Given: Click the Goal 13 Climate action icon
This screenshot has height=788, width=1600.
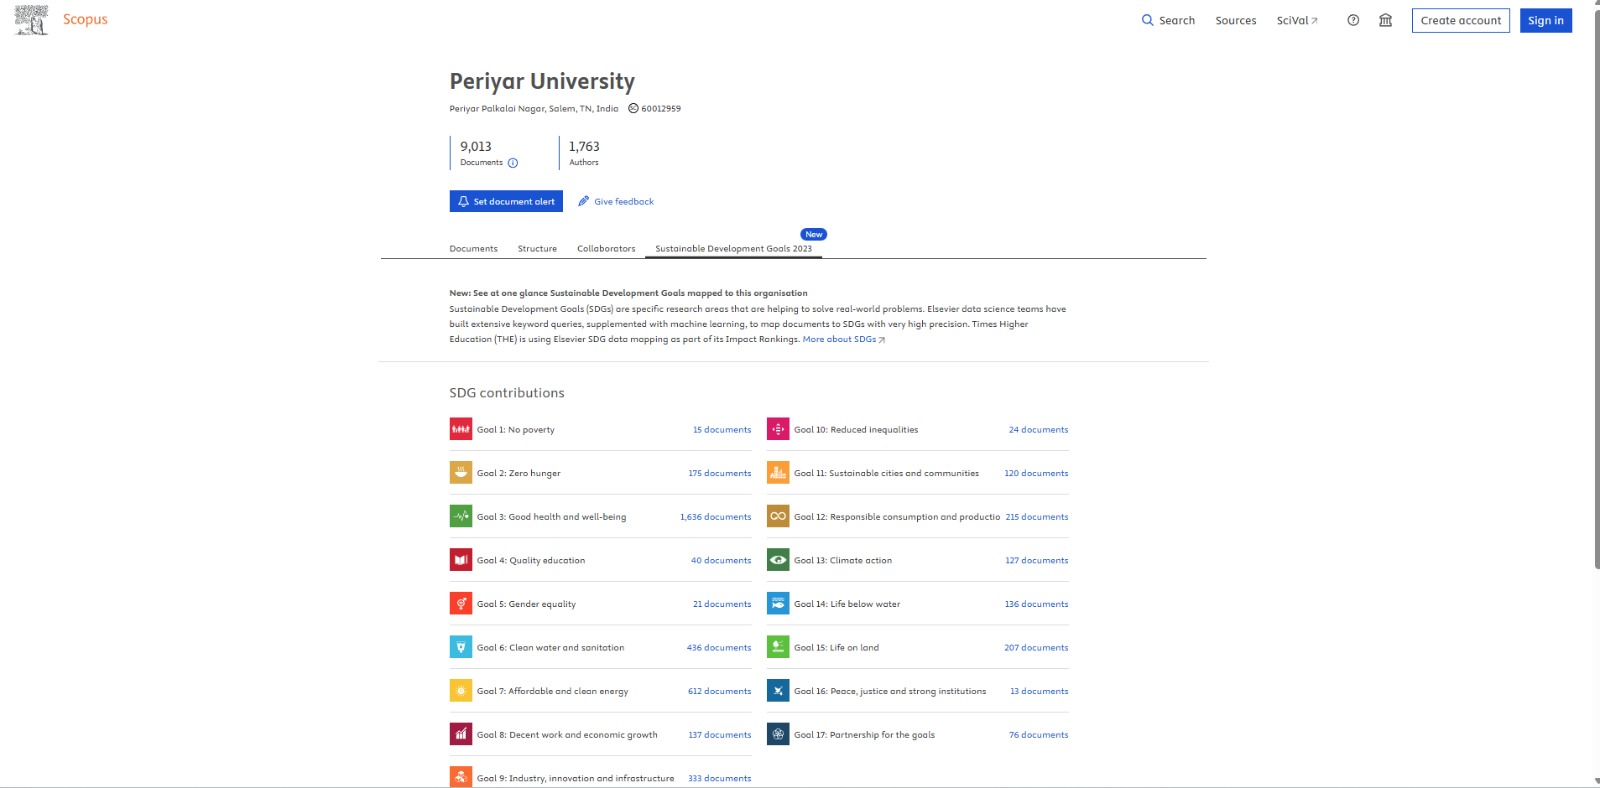Looking at the screenshot, I should 778,561.
